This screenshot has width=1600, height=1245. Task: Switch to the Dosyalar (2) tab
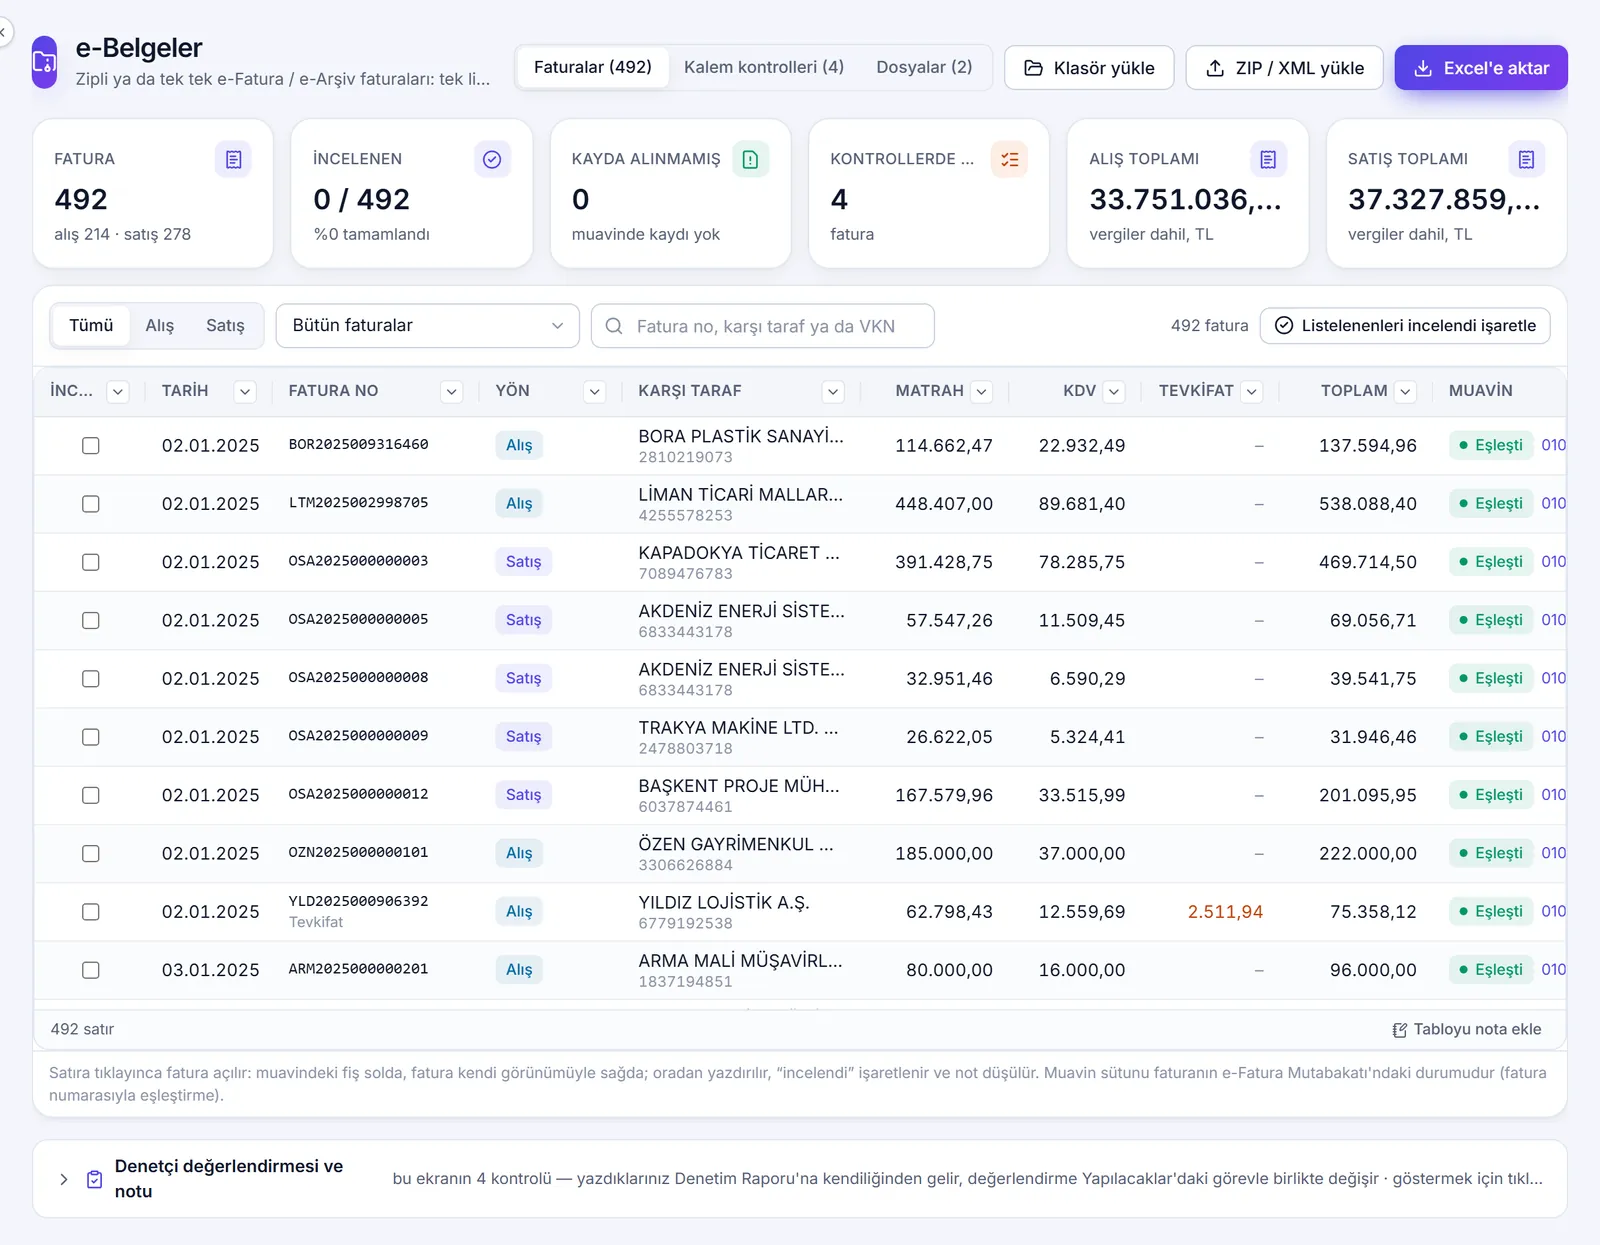coord(924,67)
